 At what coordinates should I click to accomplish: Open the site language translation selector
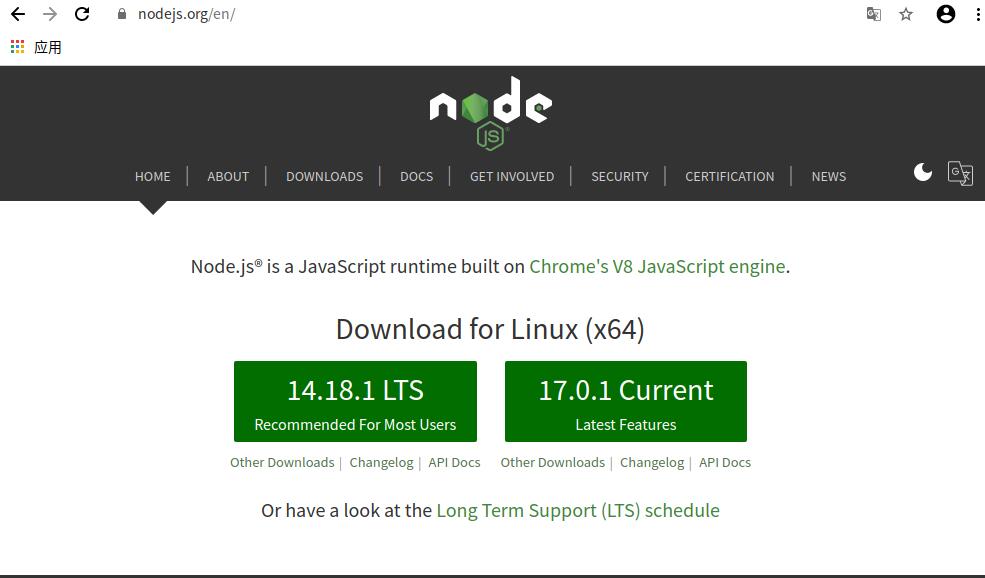point(960,173)
